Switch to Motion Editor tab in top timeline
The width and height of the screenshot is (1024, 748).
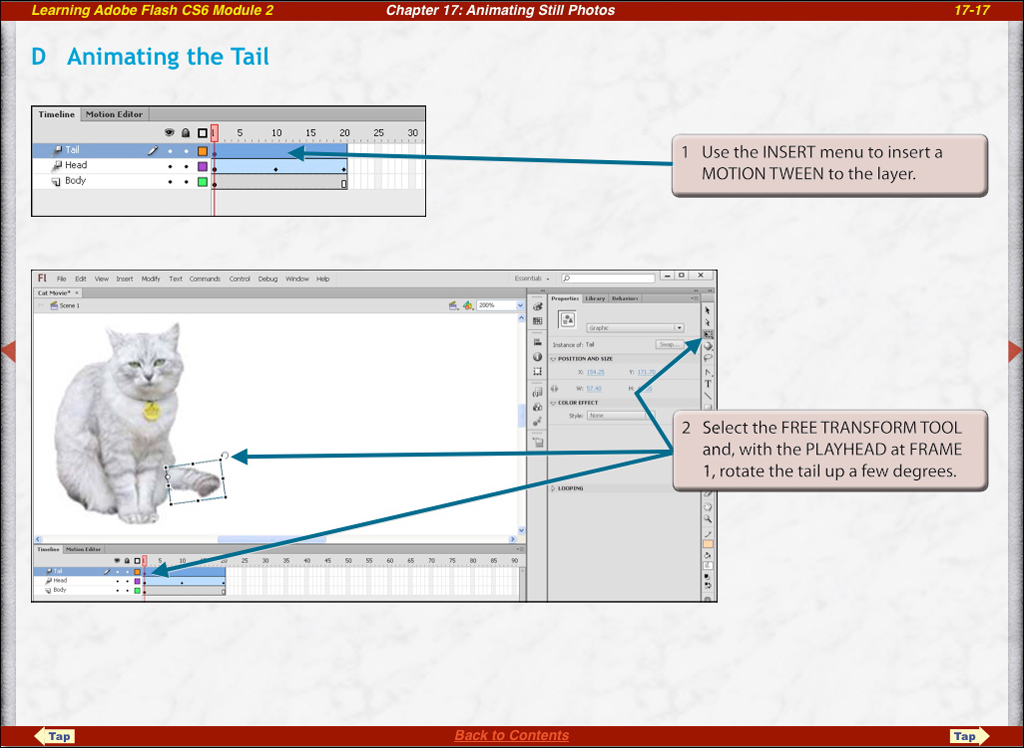(x=114, y=114)
